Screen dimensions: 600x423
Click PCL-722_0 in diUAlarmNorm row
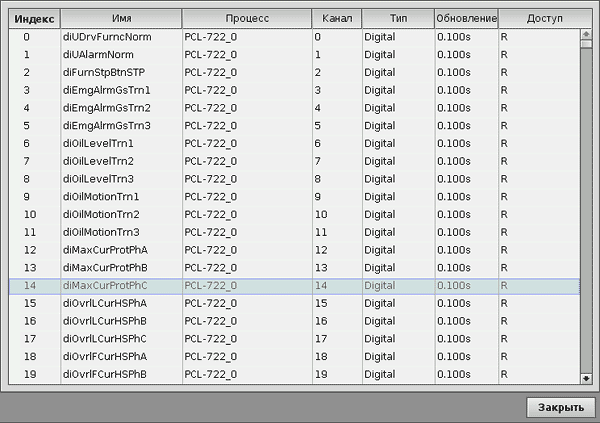pyautogui.click(x=210, y=55)
